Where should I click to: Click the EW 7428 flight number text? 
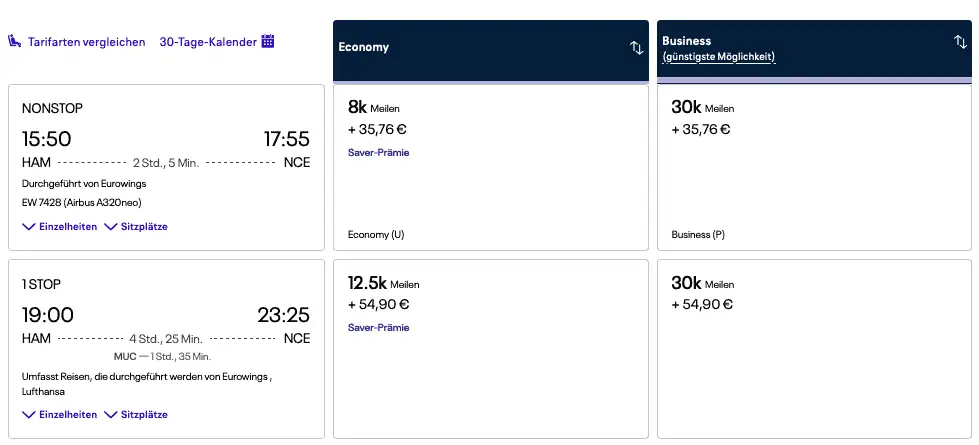pyautogui.click(x=42, y=201)
